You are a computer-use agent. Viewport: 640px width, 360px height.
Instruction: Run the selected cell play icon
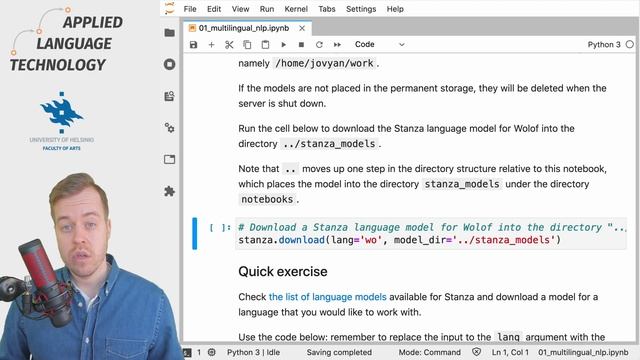(284, 44)
